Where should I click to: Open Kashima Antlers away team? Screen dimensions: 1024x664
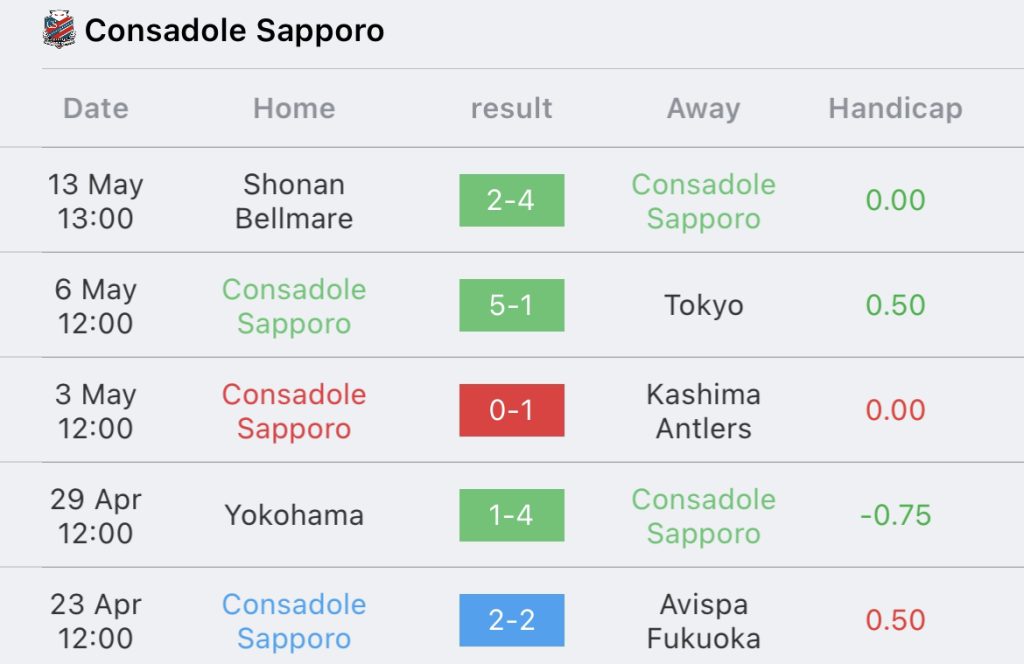point(703,411)
